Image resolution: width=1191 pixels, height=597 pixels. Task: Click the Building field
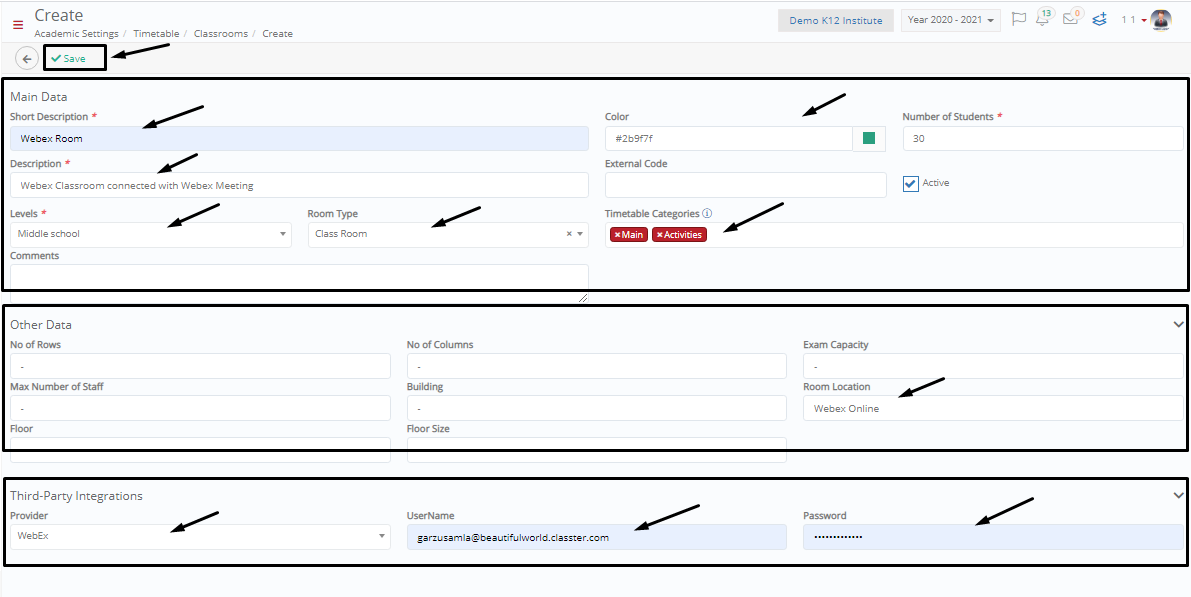point(597,408)
